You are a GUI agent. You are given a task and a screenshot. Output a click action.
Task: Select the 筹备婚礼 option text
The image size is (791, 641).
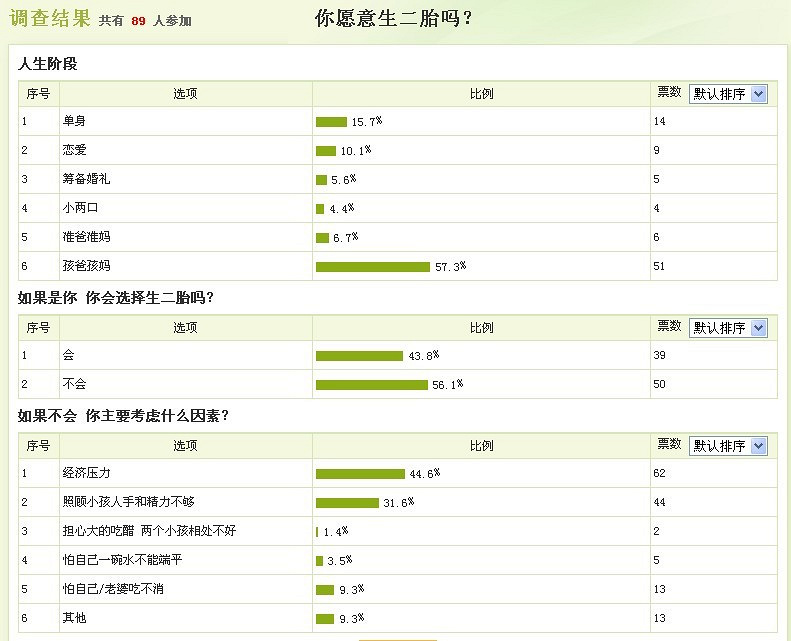coord(86,179)
